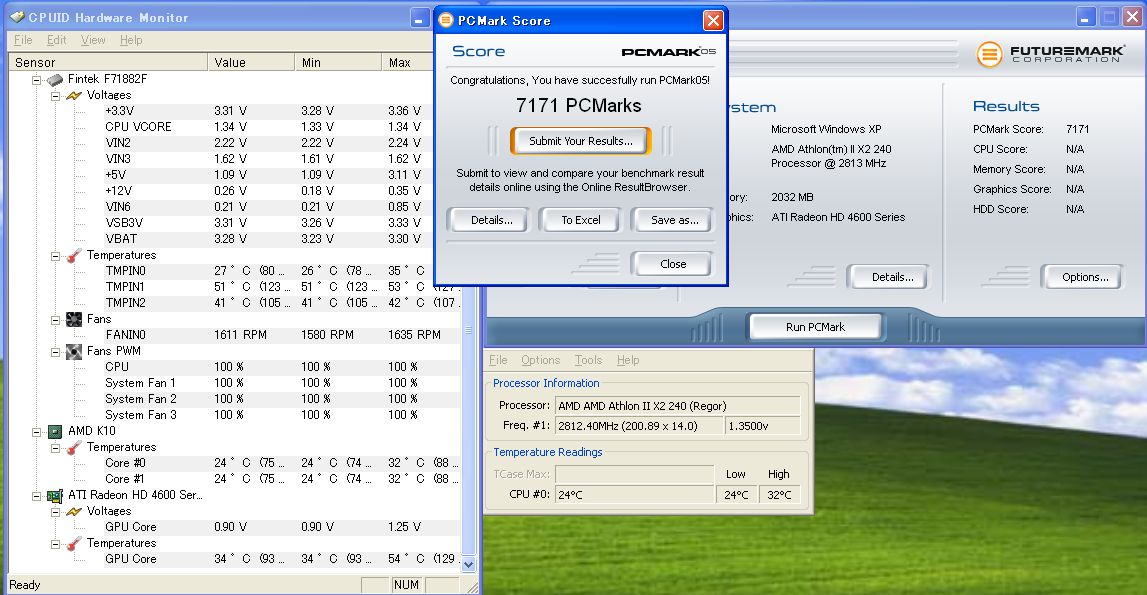Click the thermometer icon under AMD K10

[74, 447]
